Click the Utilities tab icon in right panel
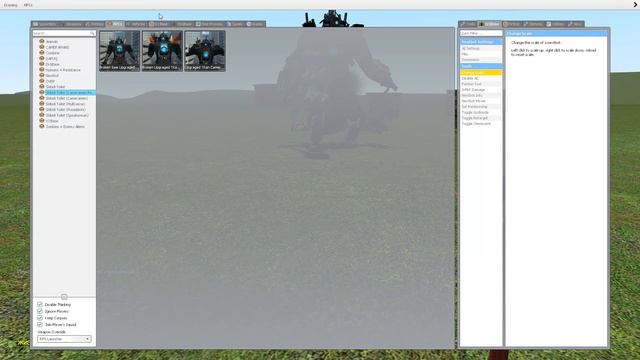The height and width of the screenshot is (360, 640). [549, 24]
